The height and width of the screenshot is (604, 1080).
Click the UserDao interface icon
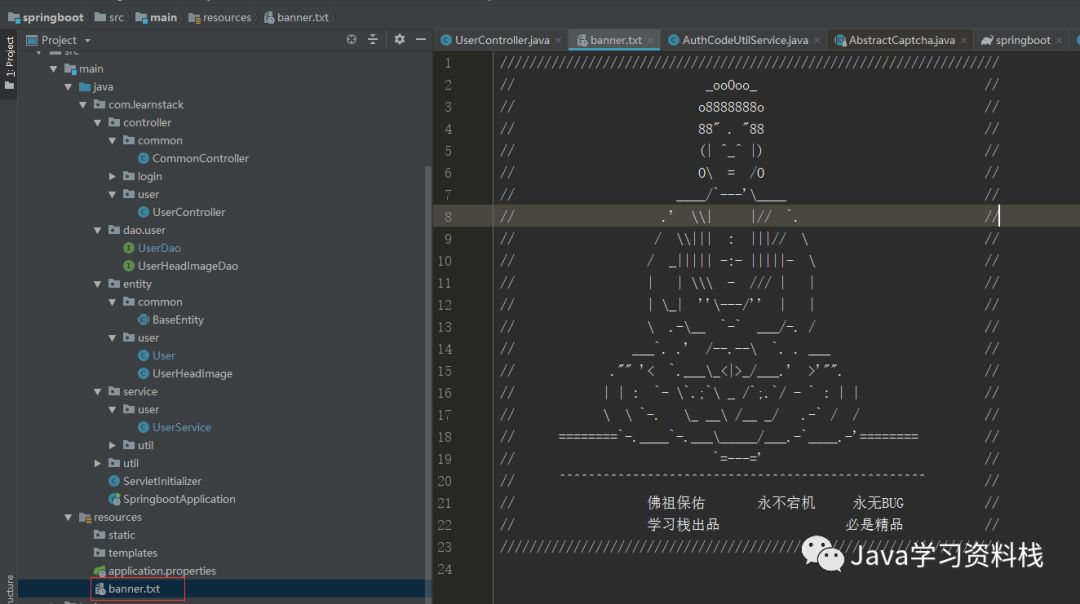129,248
